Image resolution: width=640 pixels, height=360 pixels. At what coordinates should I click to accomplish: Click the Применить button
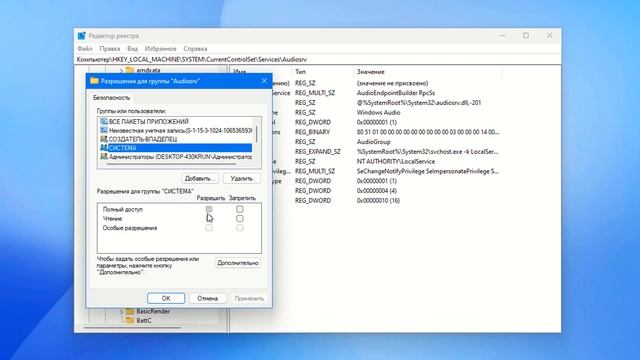coord(249,298)
